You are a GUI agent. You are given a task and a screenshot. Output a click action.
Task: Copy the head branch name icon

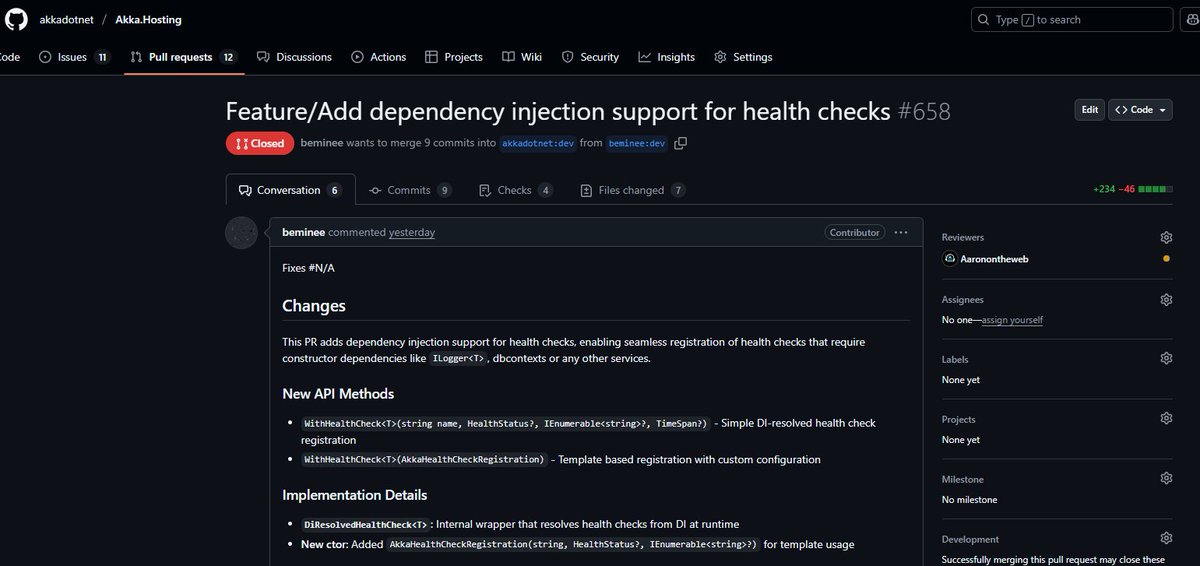tap(681, 143)
